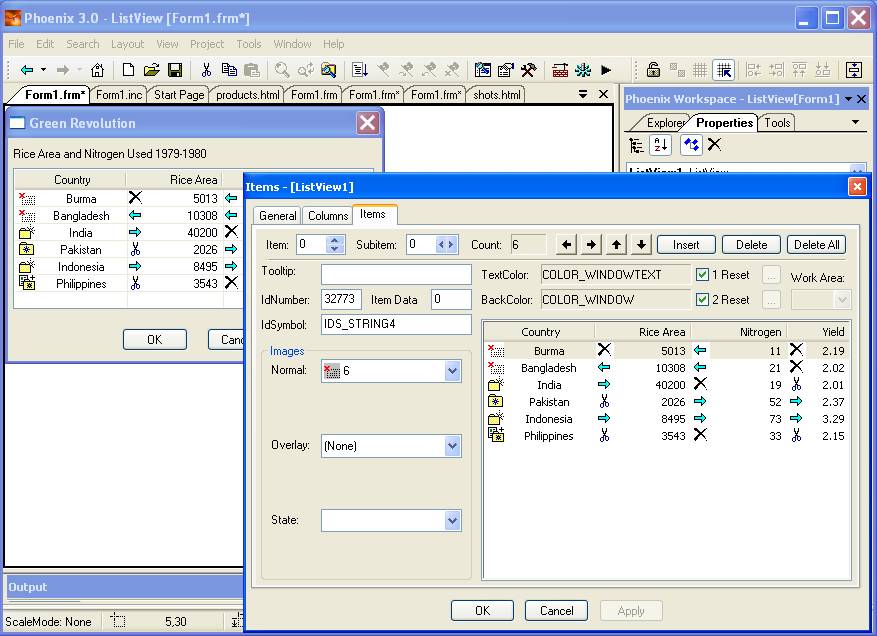Click the copy toolbar icon
The height and width of the screenshot is (636, 877).
(229, 70)
